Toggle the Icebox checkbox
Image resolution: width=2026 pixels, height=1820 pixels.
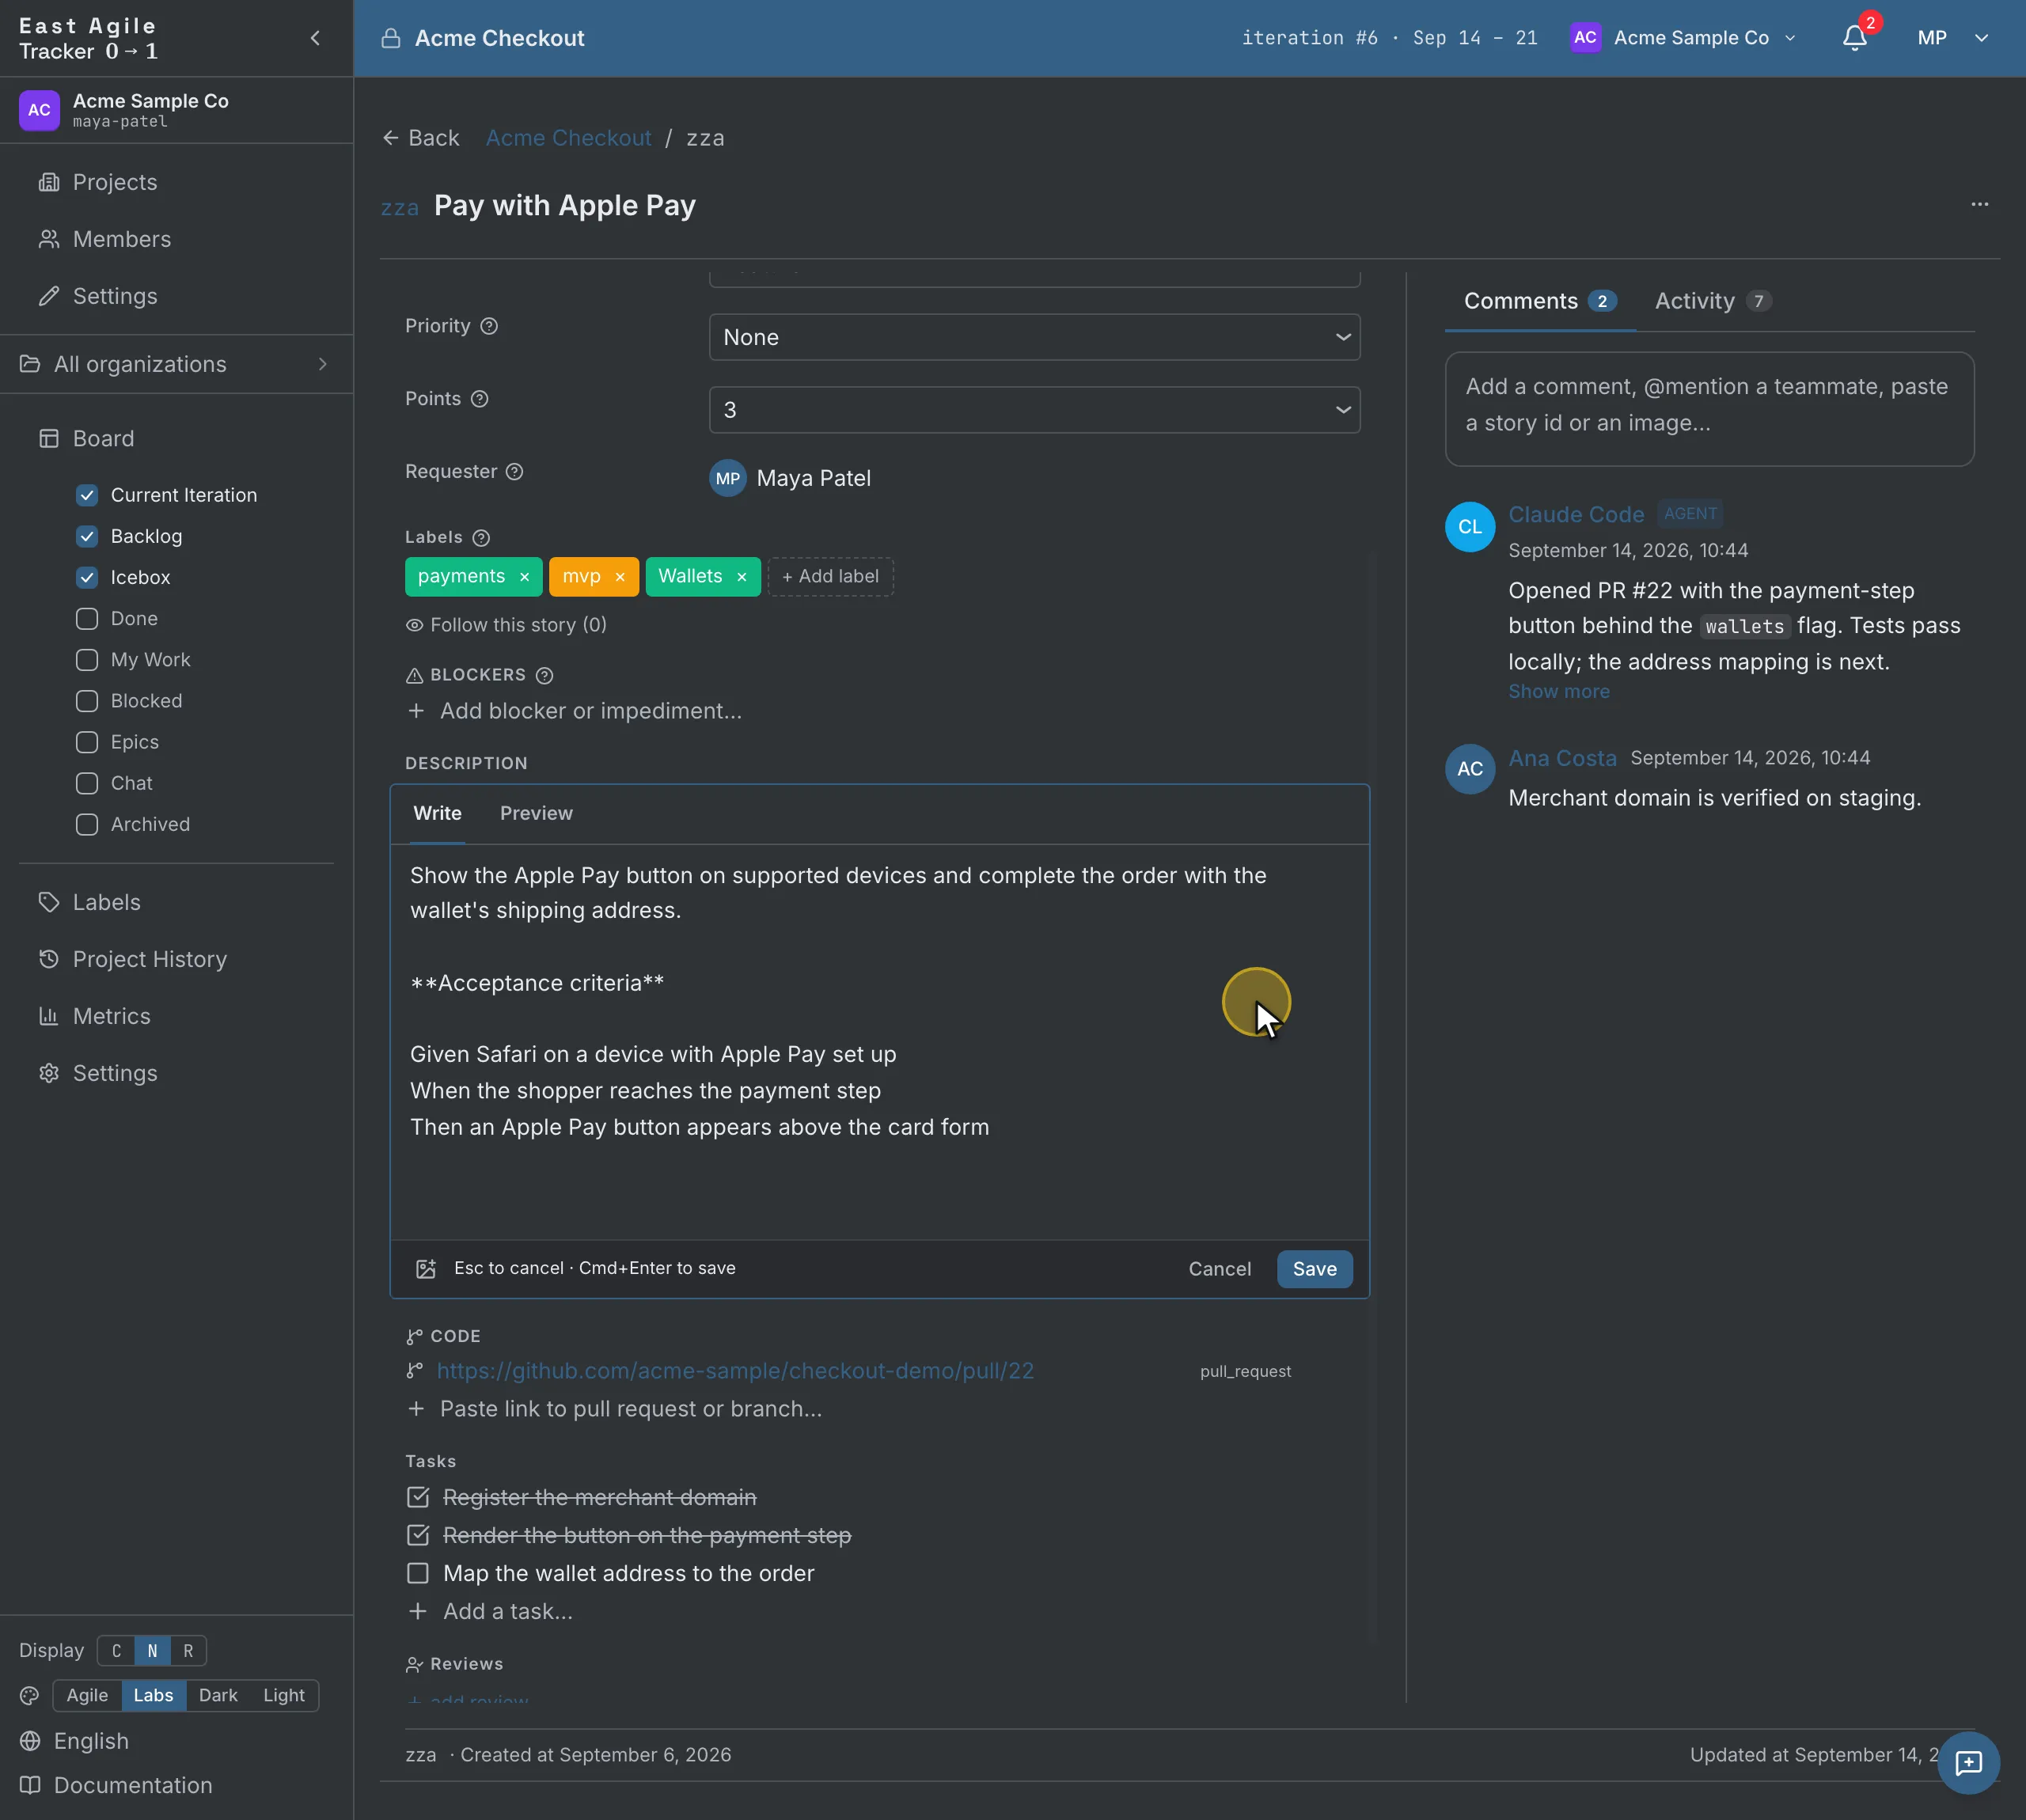tap(87, 577)
